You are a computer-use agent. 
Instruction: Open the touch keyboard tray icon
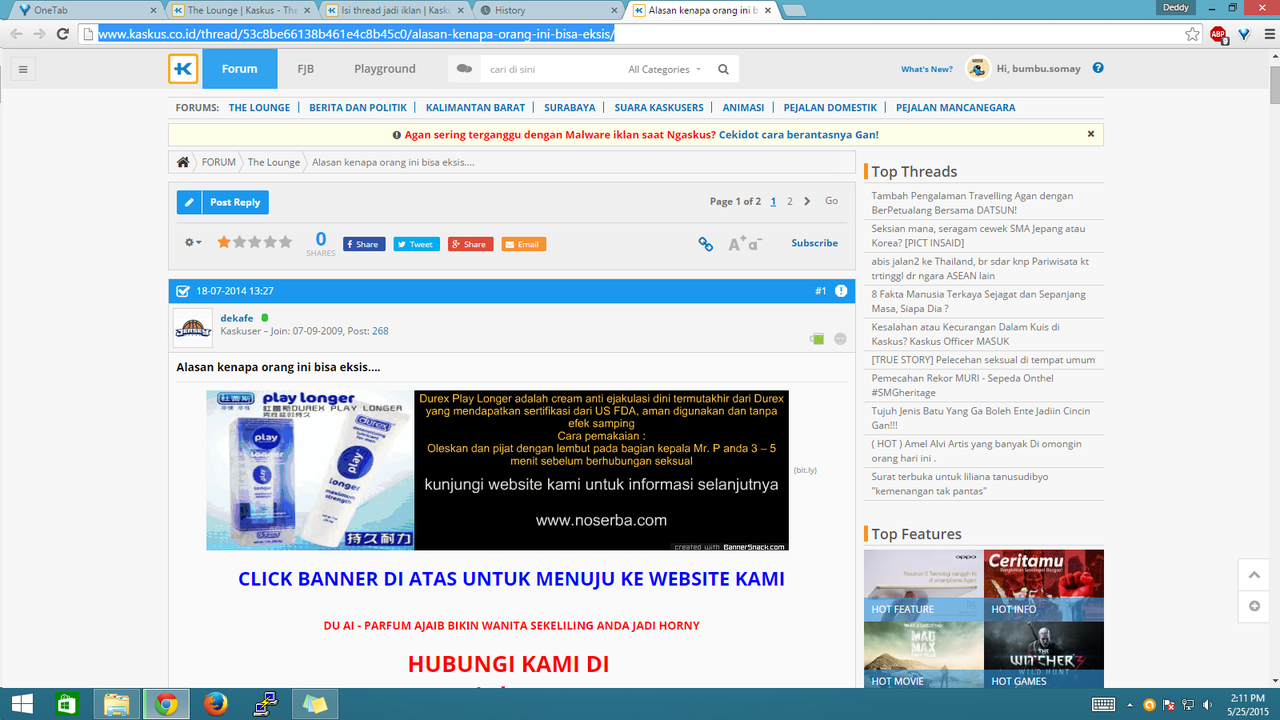pyautogui.click(x=1103, y=704)
